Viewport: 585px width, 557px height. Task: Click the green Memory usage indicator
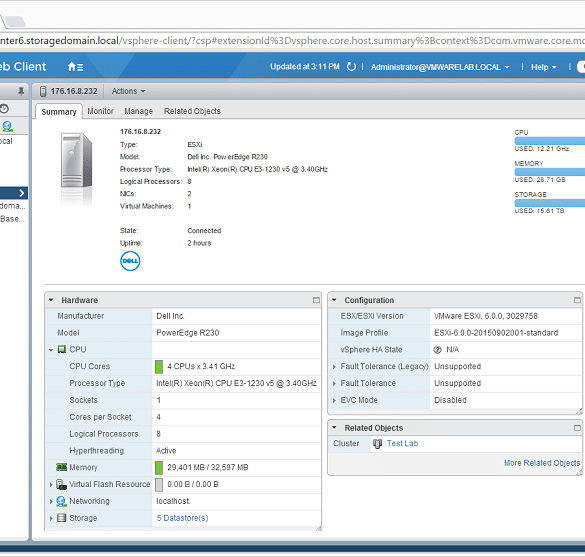pos(159,467)
